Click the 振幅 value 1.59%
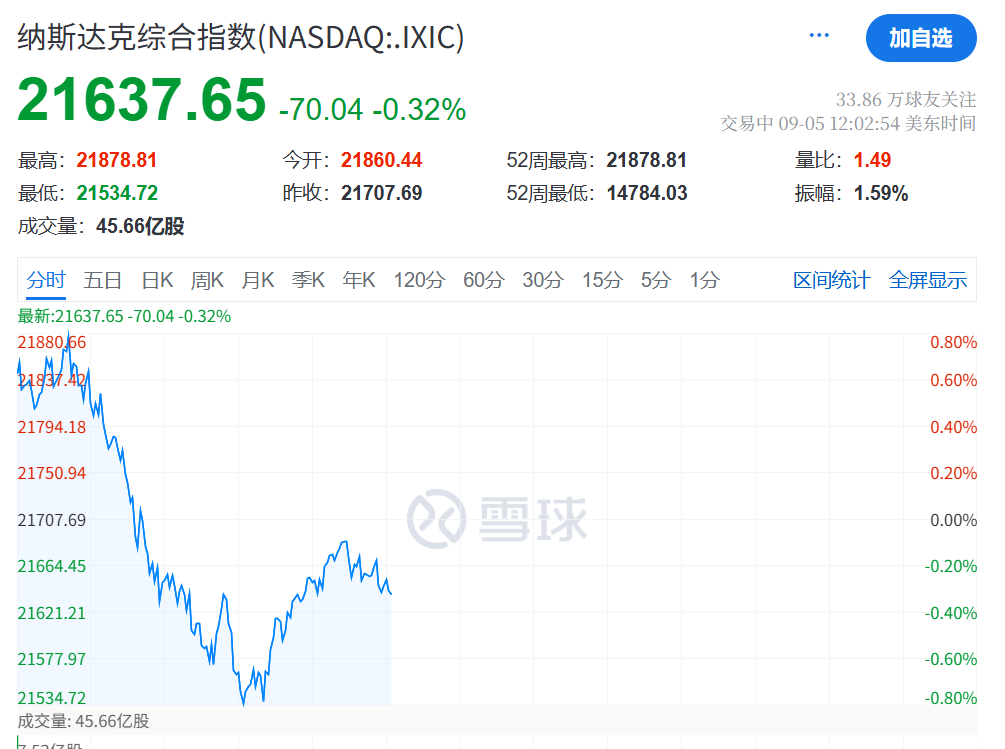The width and height of the screenshot is (1005, 749). click(881, 193)
